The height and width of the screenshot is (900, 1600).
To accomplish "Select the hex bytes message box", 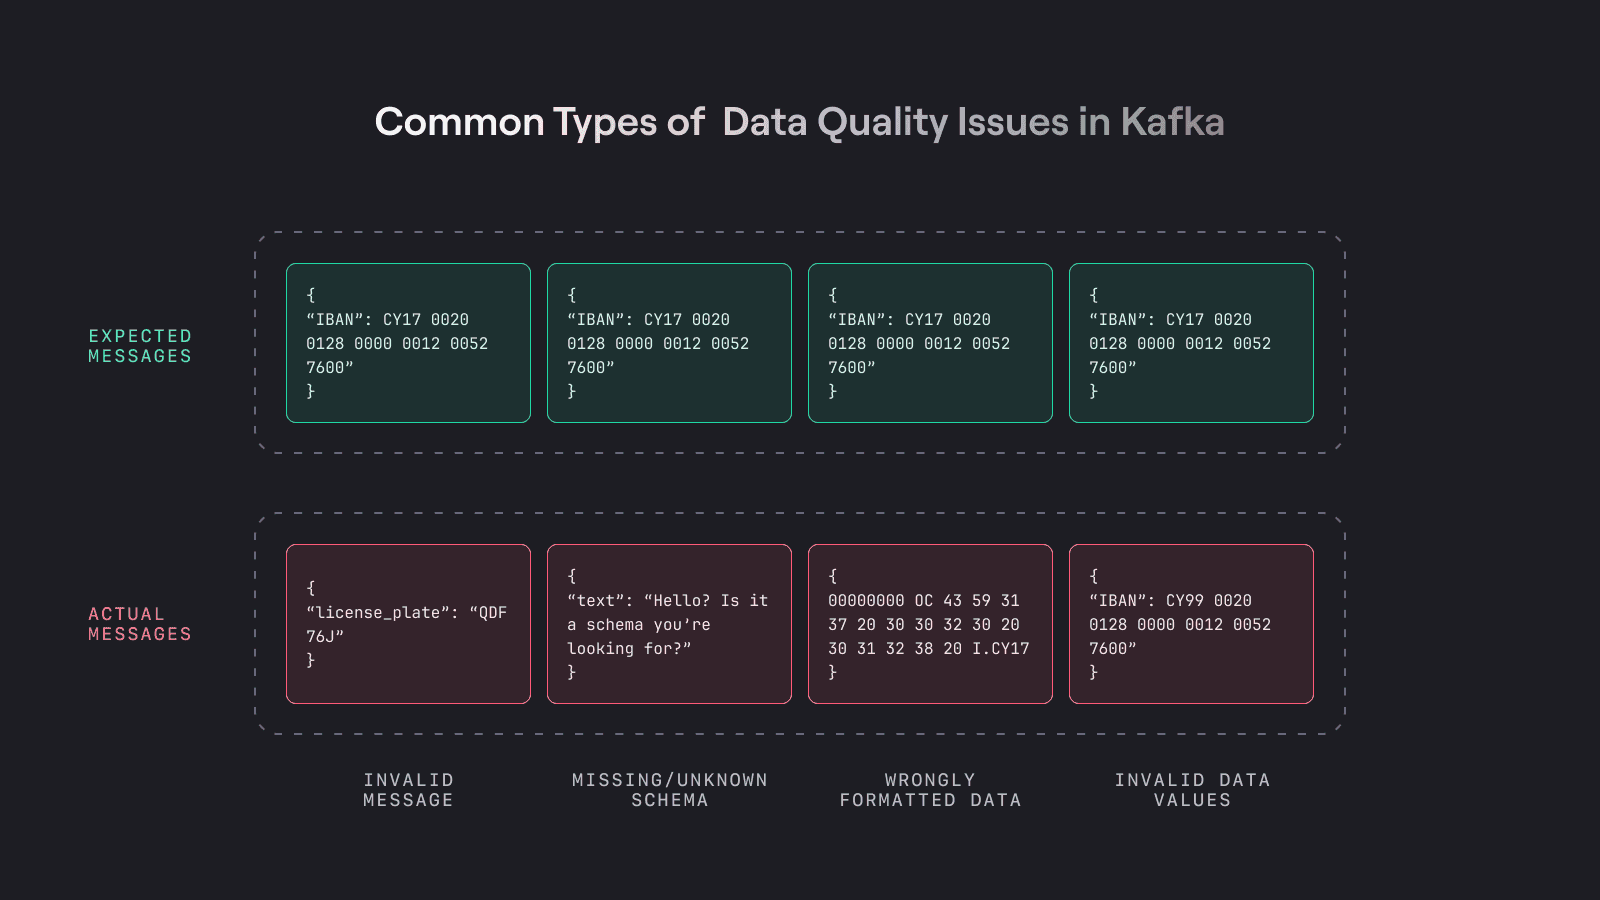I will click(930, 624).
